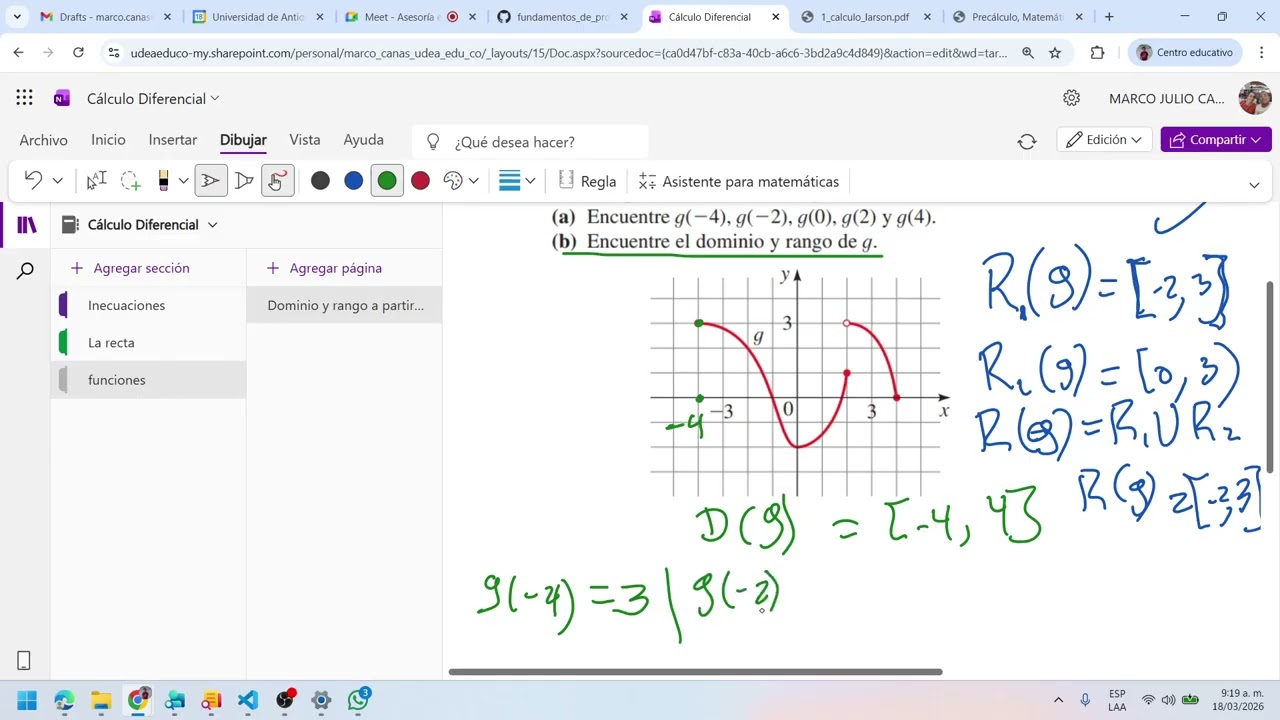The height and width of the screenshot is (720, 1280).
Task: Expand pen thickness dropdown arrow
Action: tap(530, 181)
